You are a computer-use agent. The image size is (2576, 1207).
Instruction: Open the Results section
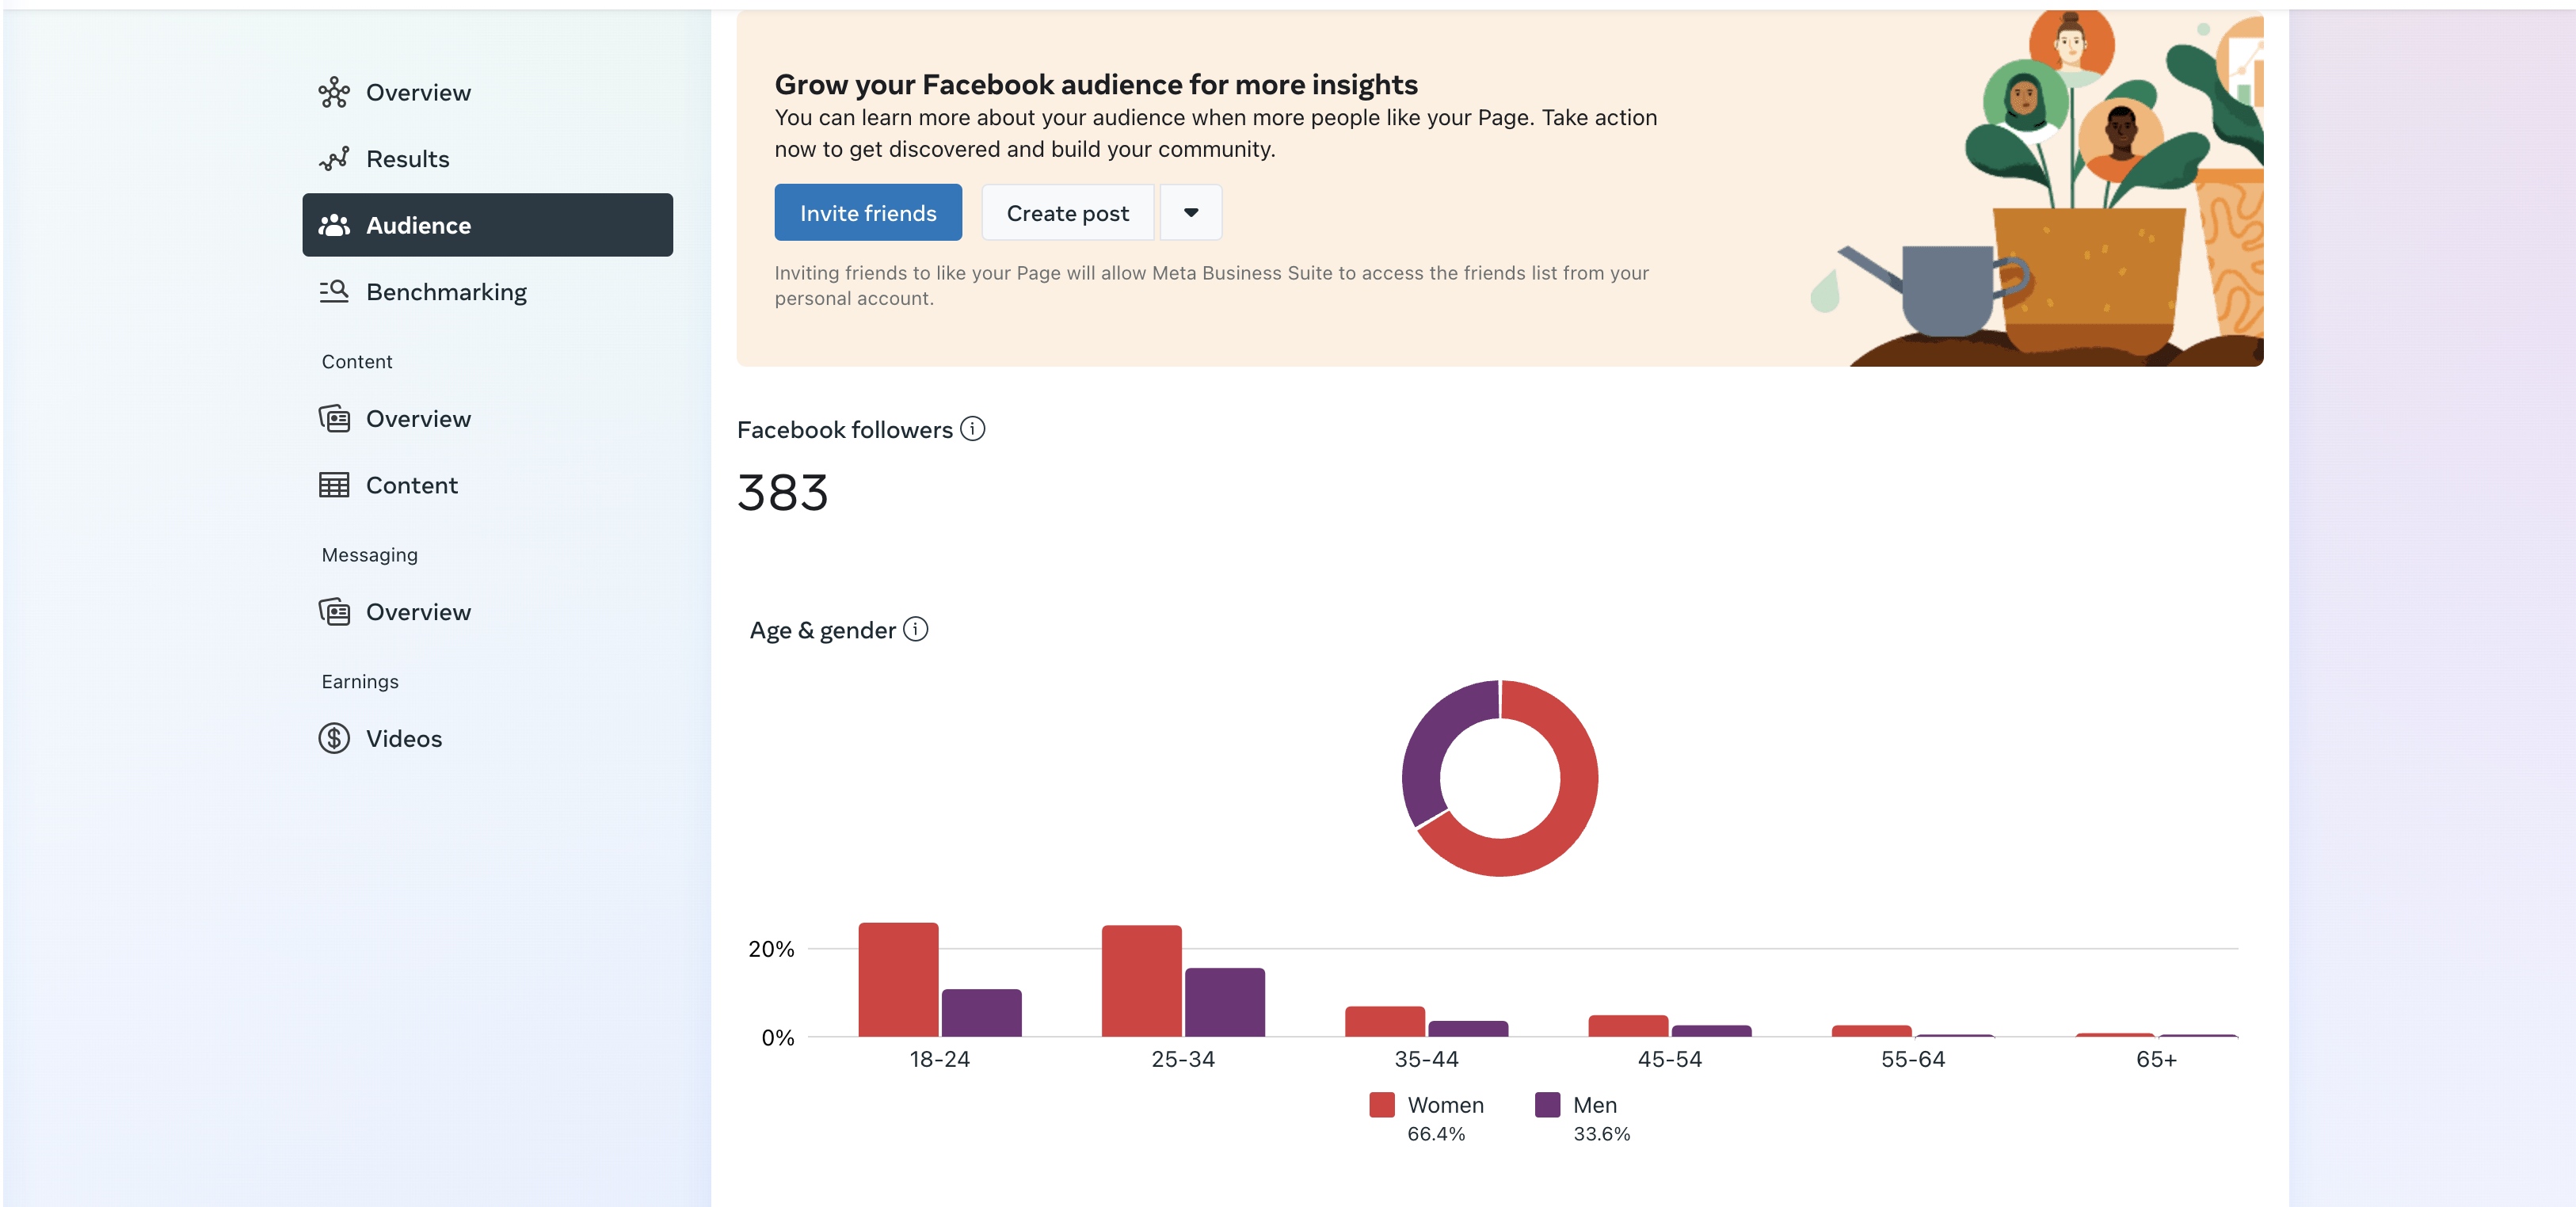[407, 159]
